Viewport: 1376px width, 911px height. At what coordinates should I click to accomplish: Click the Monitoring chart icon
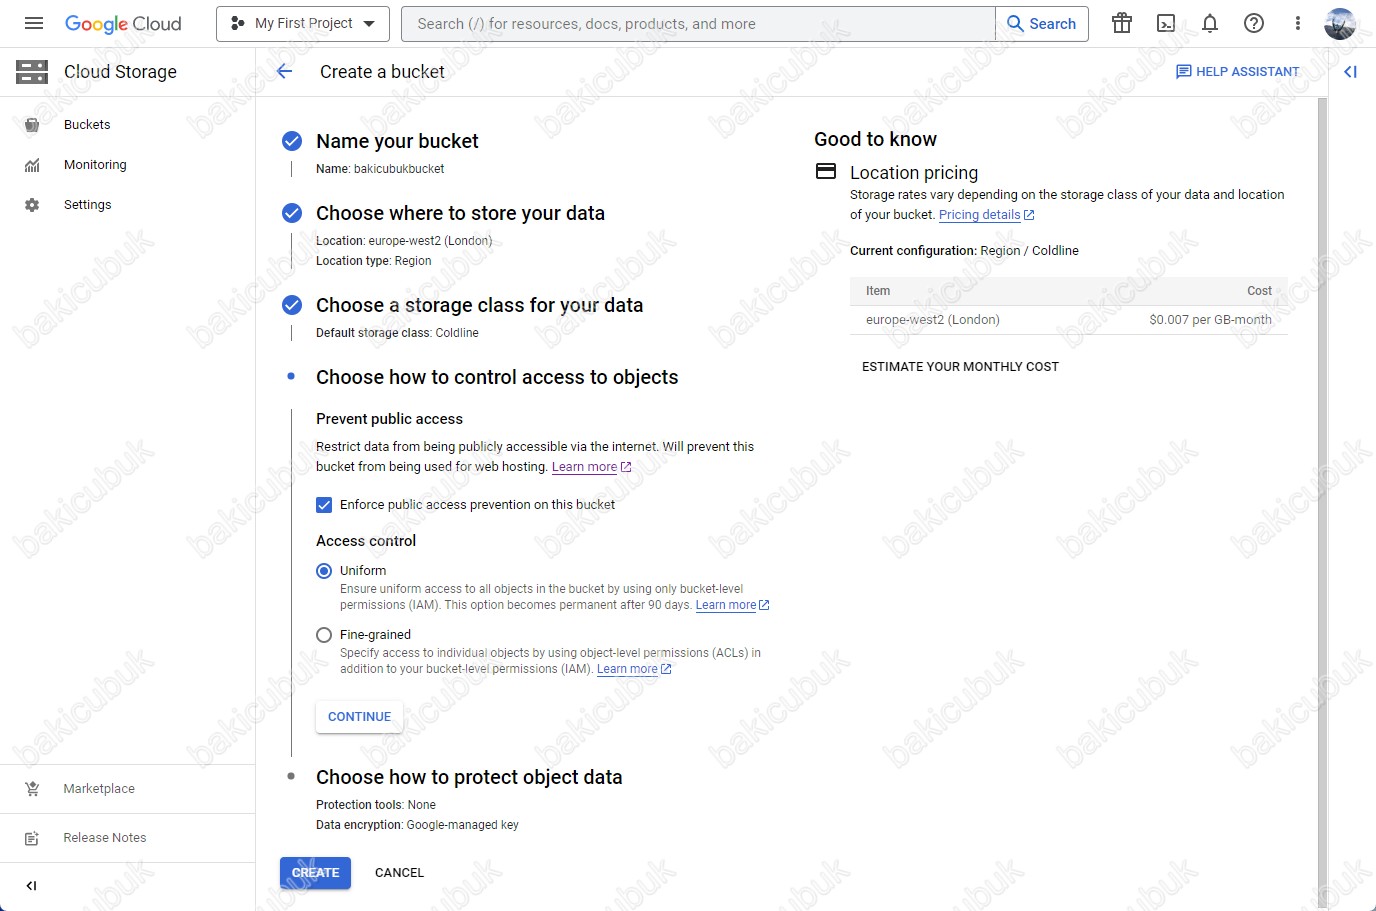coord(32,165)
